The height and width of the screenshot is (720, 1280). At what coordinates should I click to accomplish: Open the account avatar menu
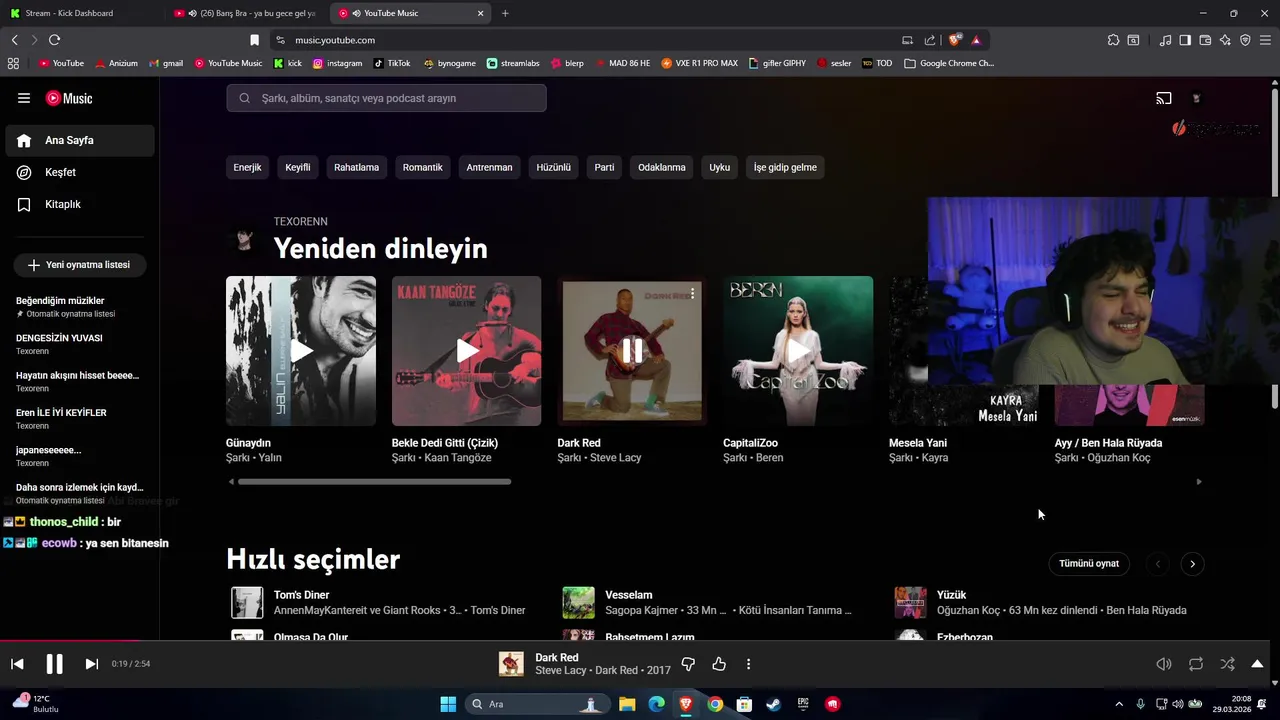coord(1196,98)
